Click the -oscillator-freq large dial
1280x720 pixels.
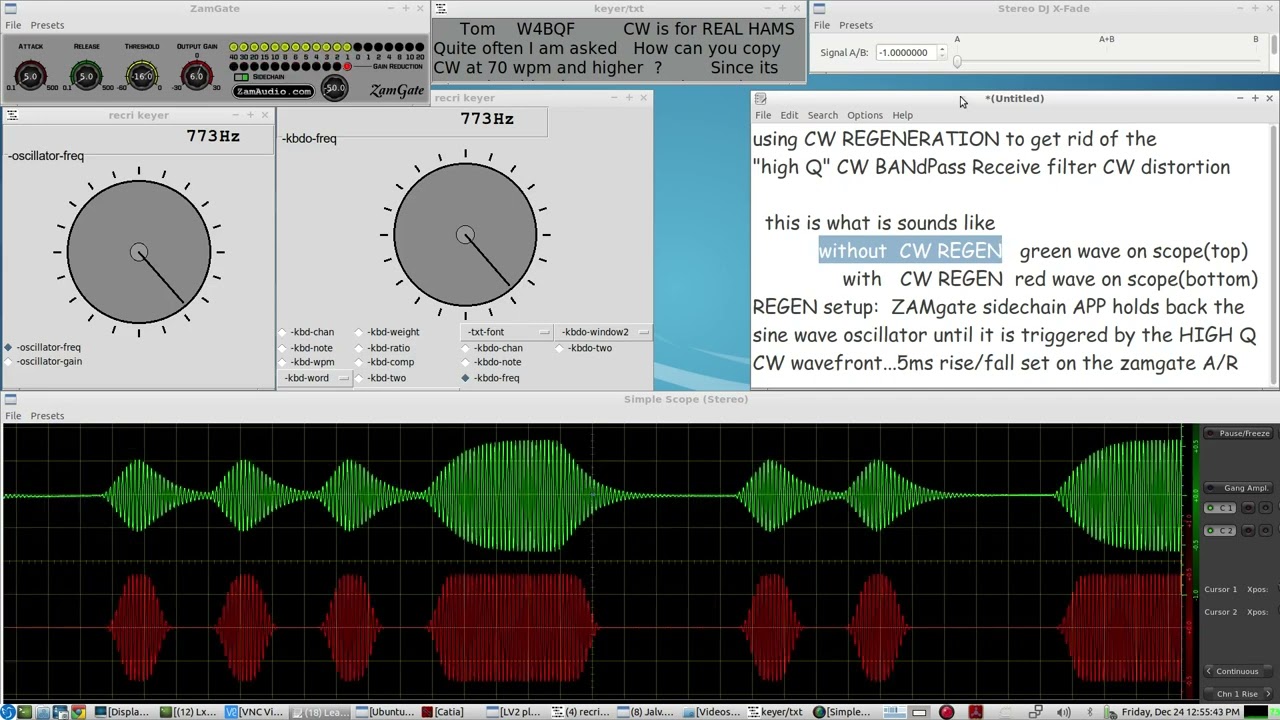pos(139,252)
